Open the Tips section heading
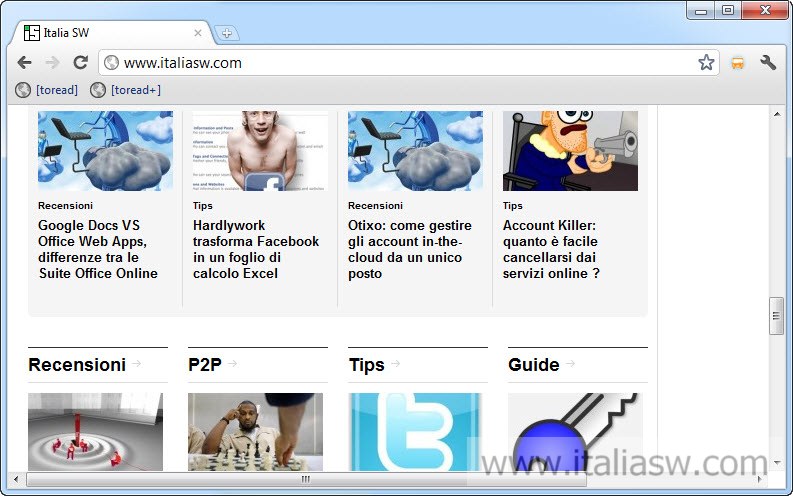Screen dimensions: 793x496 tap(367, 365)
